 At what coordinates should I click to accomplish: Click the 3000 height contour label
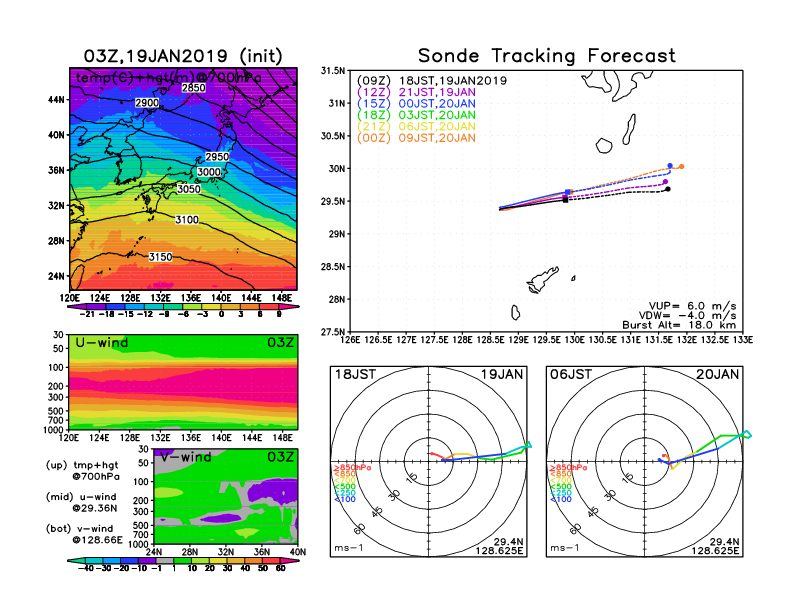[x=209, y=172]
